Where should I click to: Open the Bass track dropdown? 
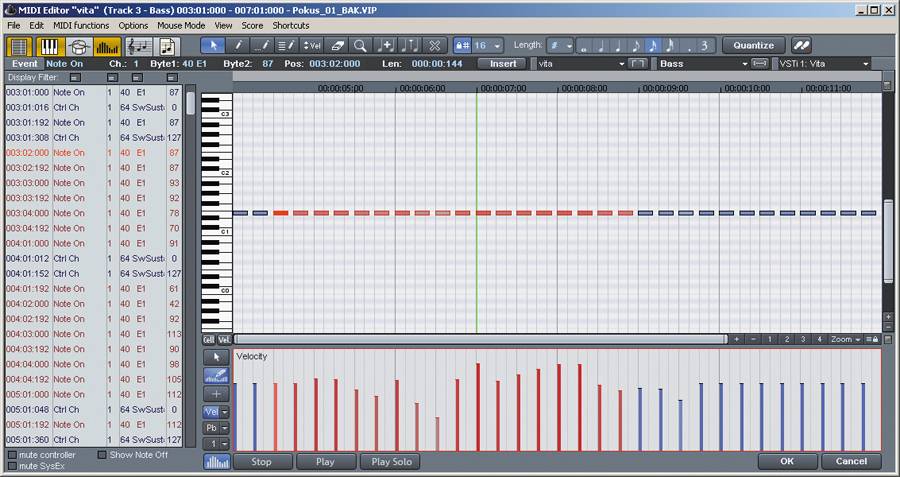pyautogui.click(x=745, y=64)
